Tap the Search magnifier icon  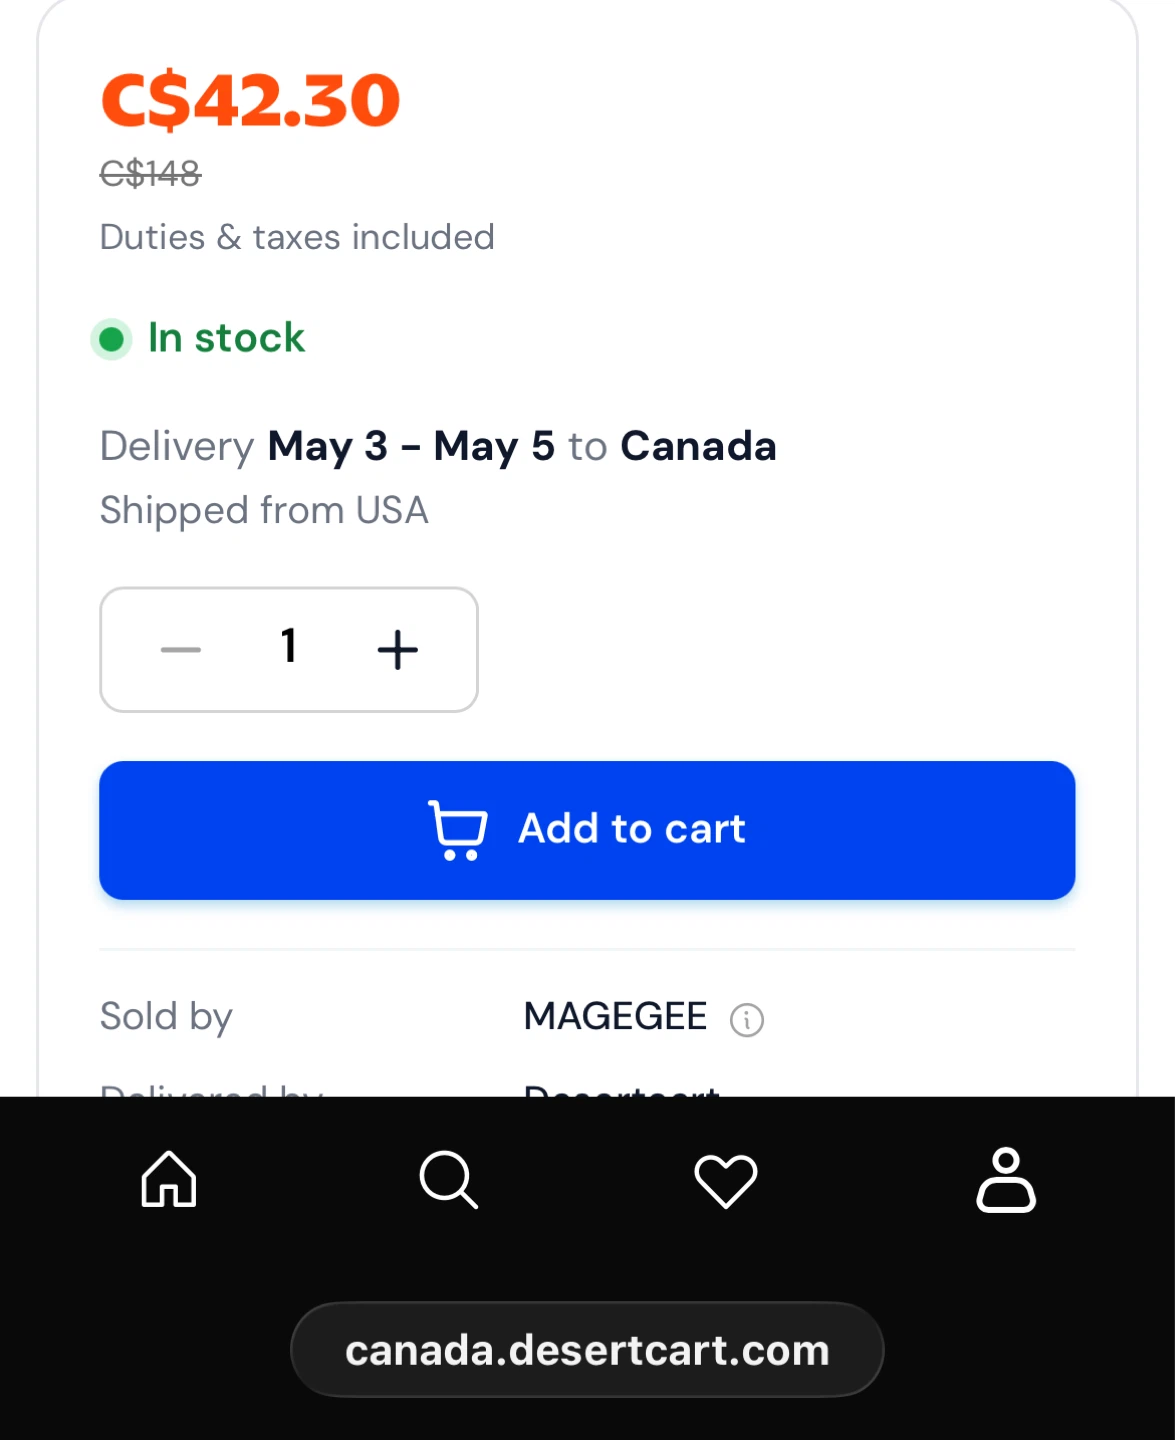point(448,1180)
